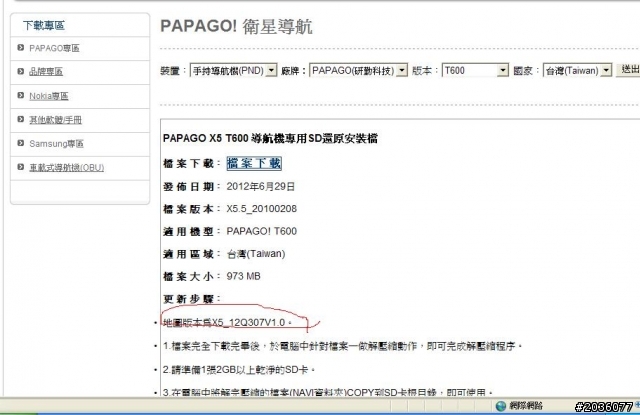Open the Samsung專區 sidebar link
Viewport: 640px width, 415px height.
click(x=56, y=144)
